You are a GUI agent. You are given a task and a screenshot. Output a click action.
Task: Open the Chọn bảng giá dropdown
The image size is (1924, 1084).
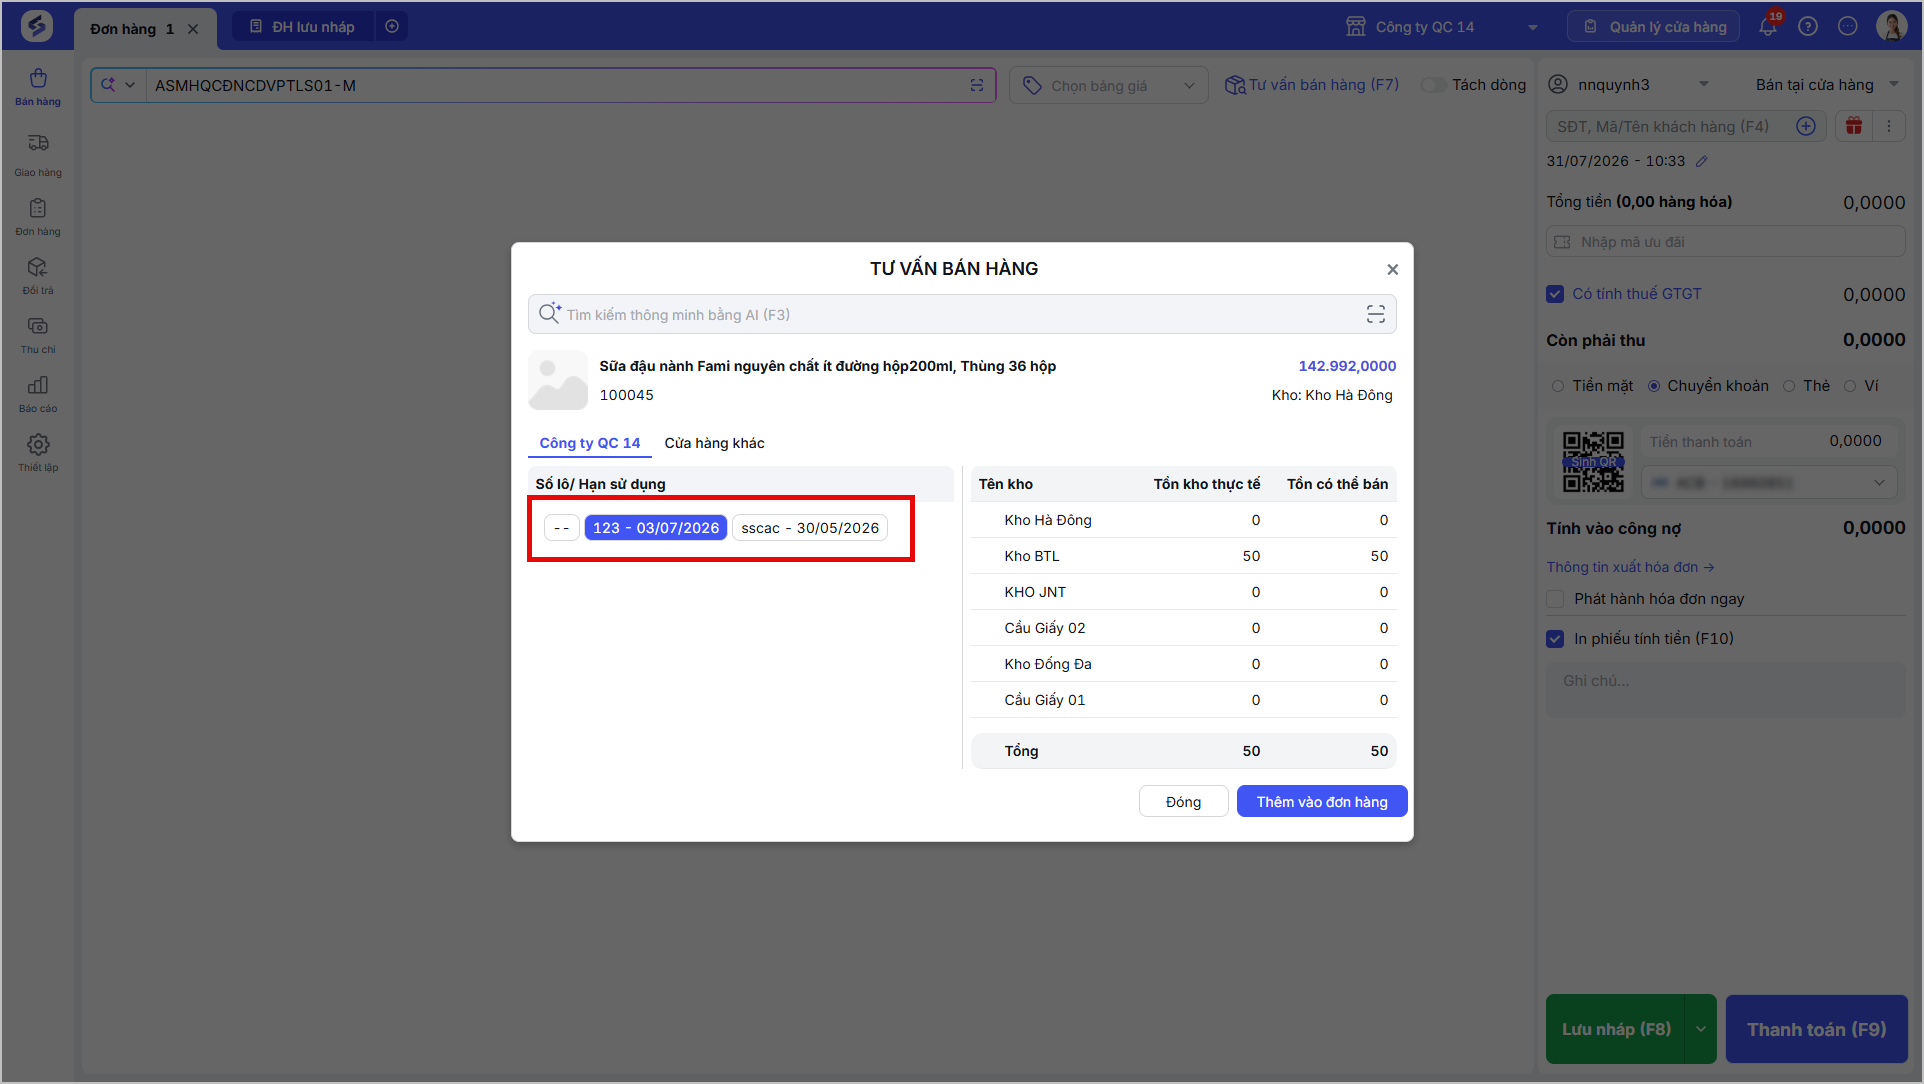pos(1109,86)
